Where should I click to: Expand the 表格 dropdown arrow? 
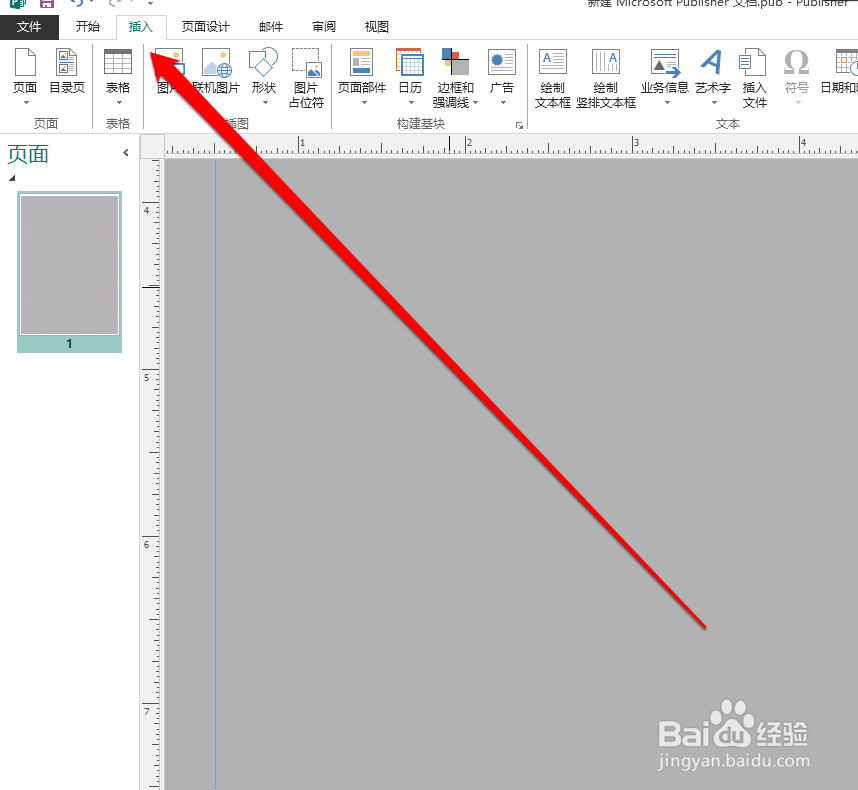click(119, 103)
